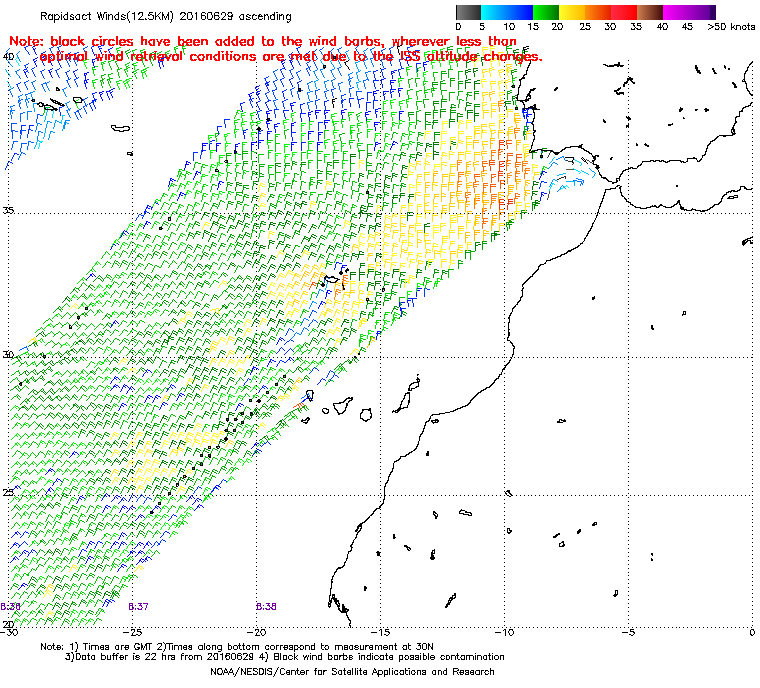
Task: Click the 'Rapidscat Winds(12.5KM) 20160629 ascending' title
Action: click(166, 16)
